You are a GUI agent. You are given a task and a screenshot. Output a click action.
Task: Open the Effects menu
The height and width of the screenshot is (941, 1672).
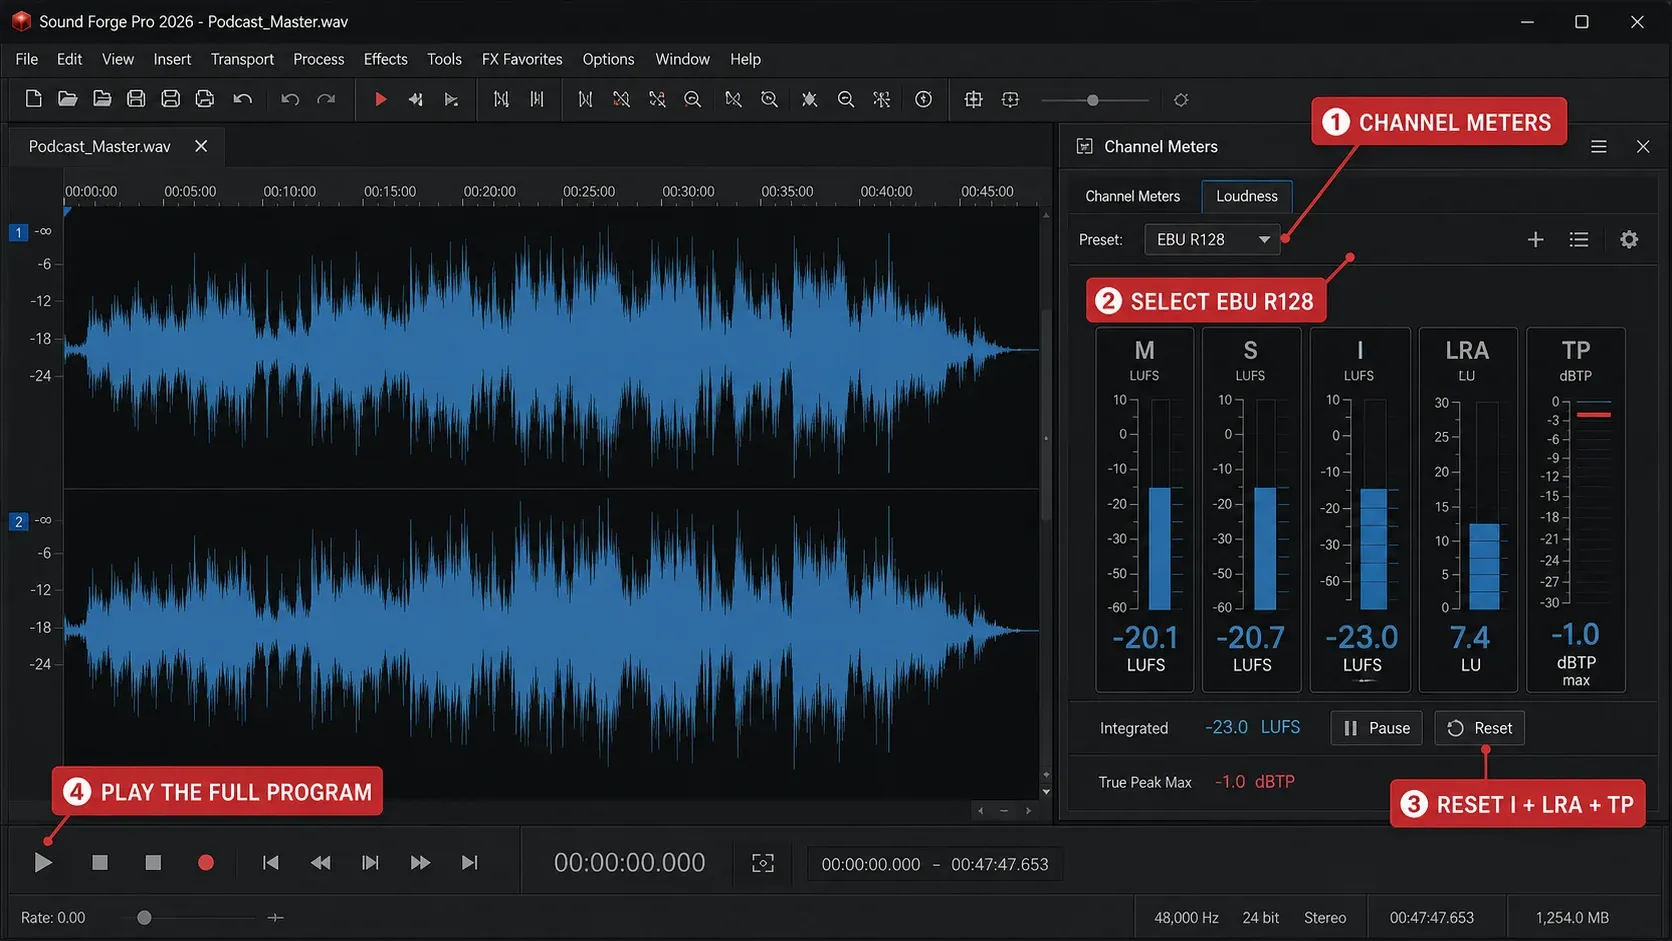385,59
